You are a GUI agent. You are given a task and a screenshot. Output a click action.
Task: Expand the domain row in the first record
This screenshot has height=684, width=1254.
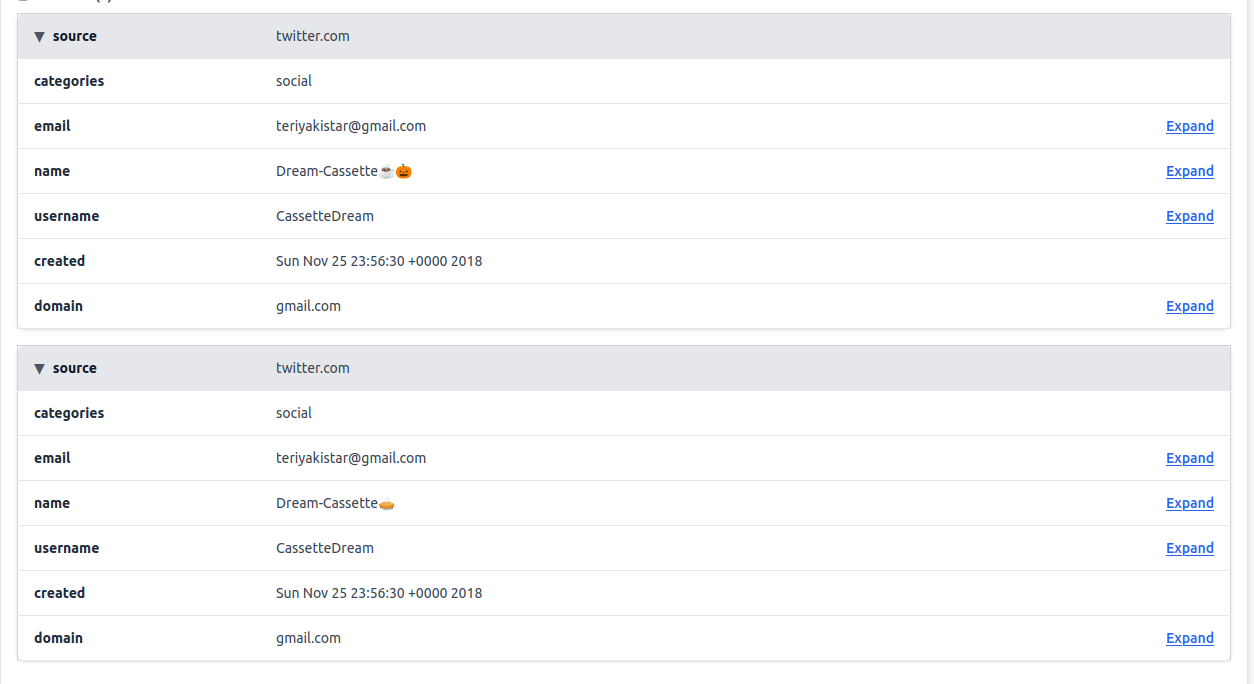point(1189,306)
